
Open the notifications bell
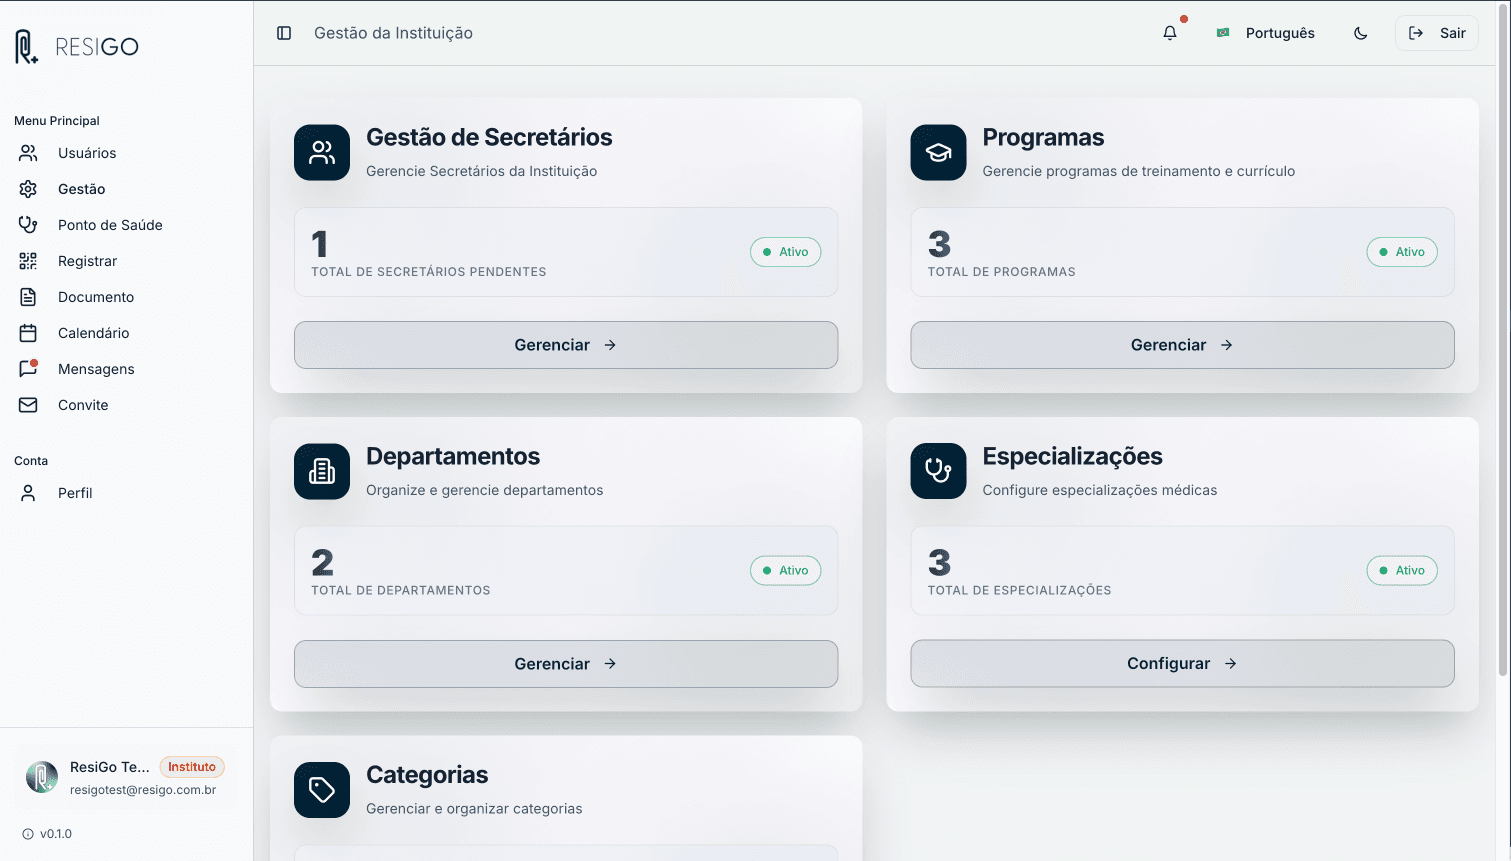click(x=1170, y=33)
